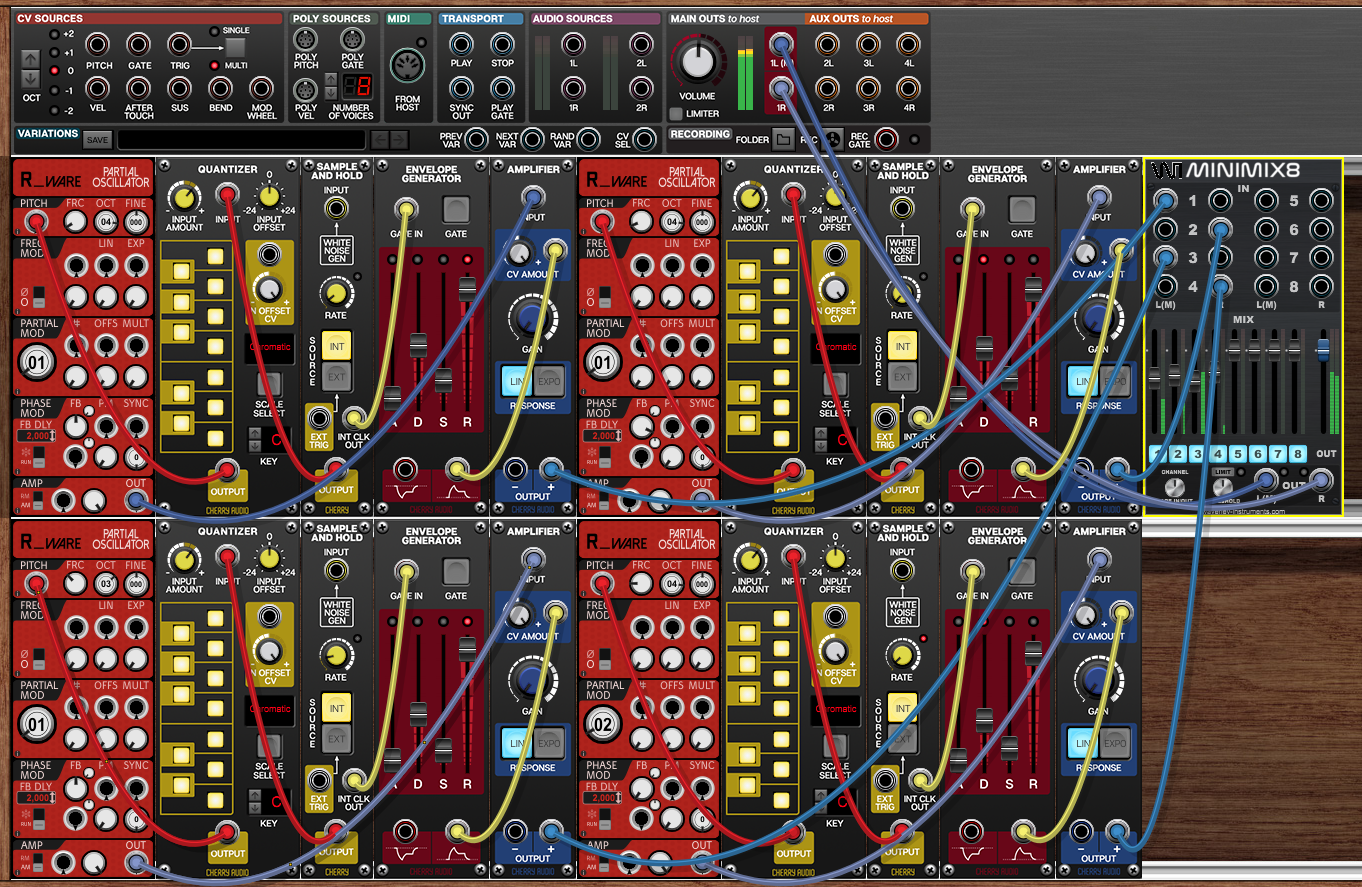This screenshot has height=887, width=1362.
Task: Click upper-left Quantizer KEY up arrow
Action: pos(255,433)
